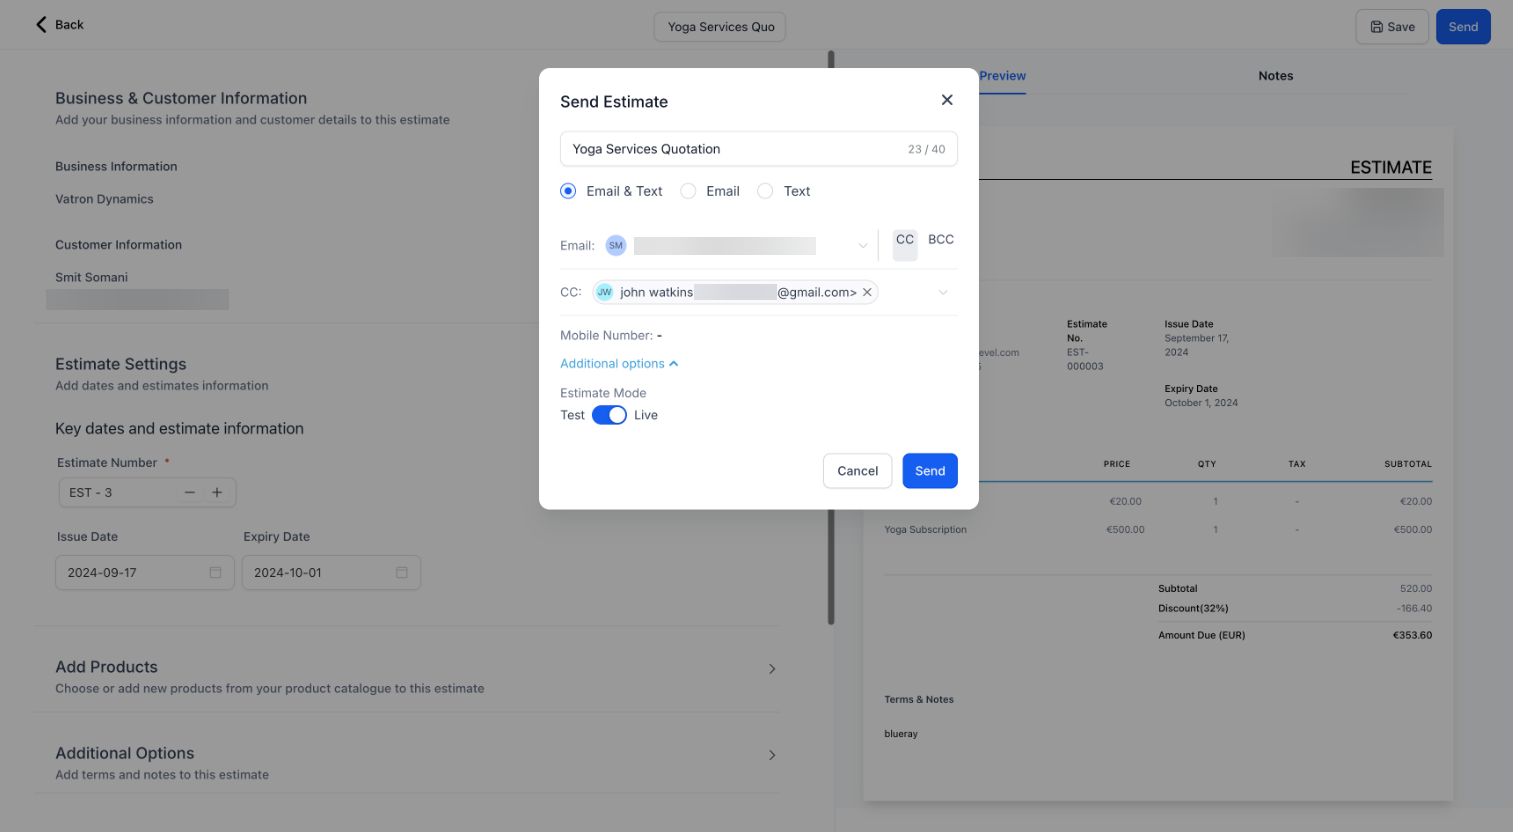Select the Email & Text radio option
This screenshot has width=1513, height=832.
568,191
